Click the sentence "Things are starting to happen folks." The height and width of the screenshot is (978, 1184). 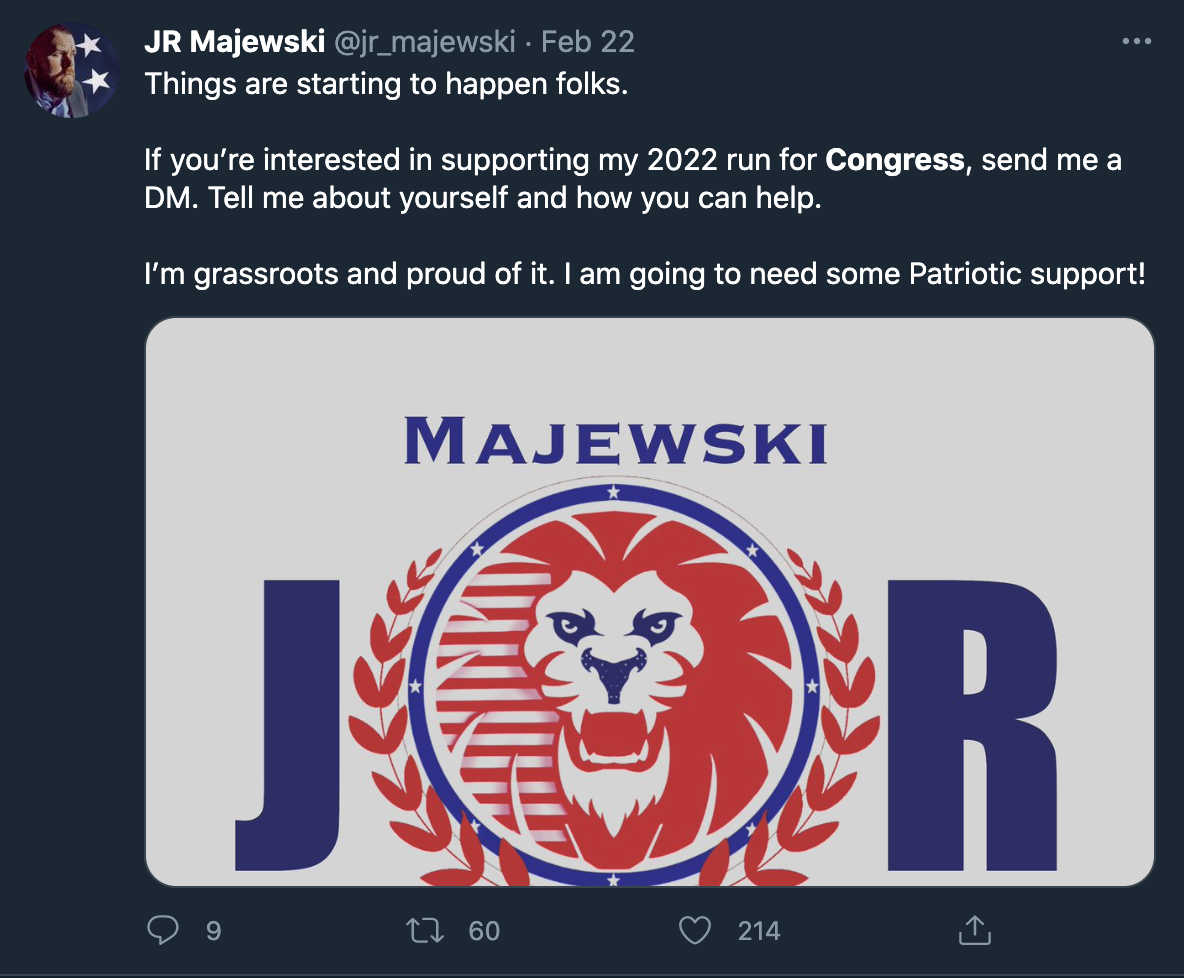386,83
